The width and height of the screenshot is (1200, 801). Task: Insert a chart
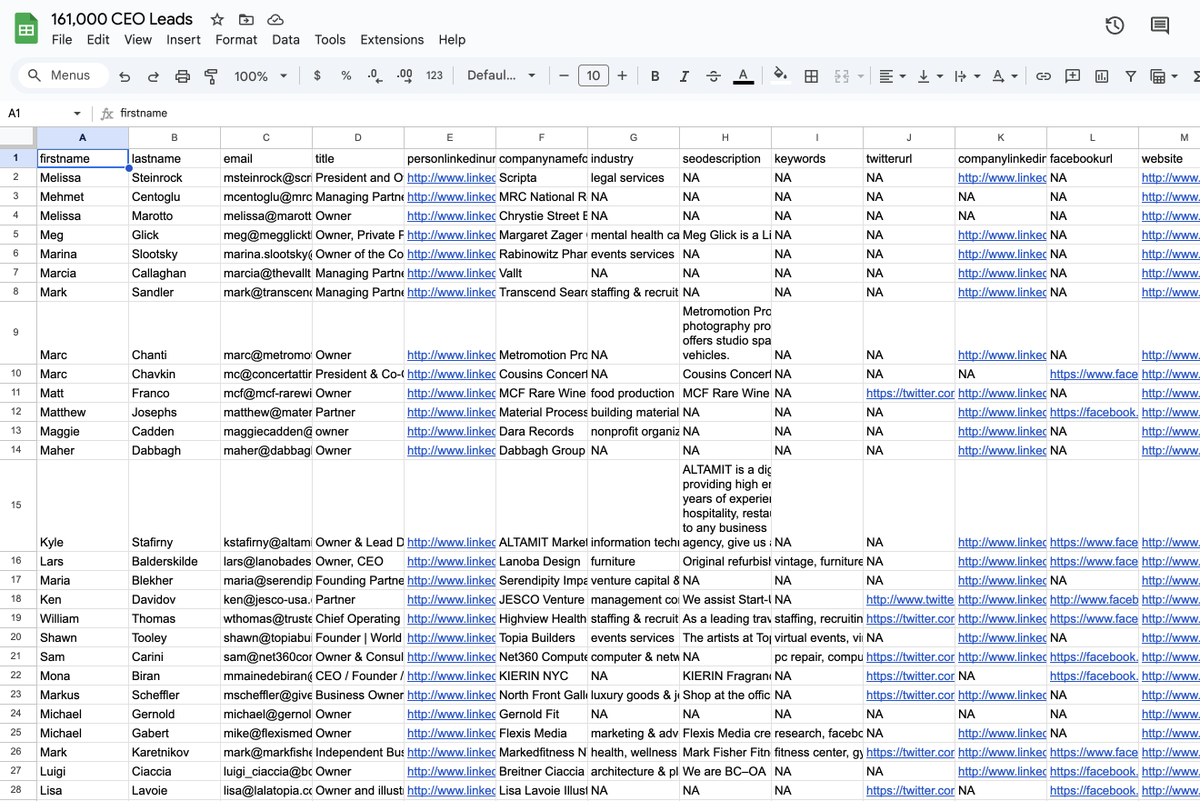[1101, 75]
